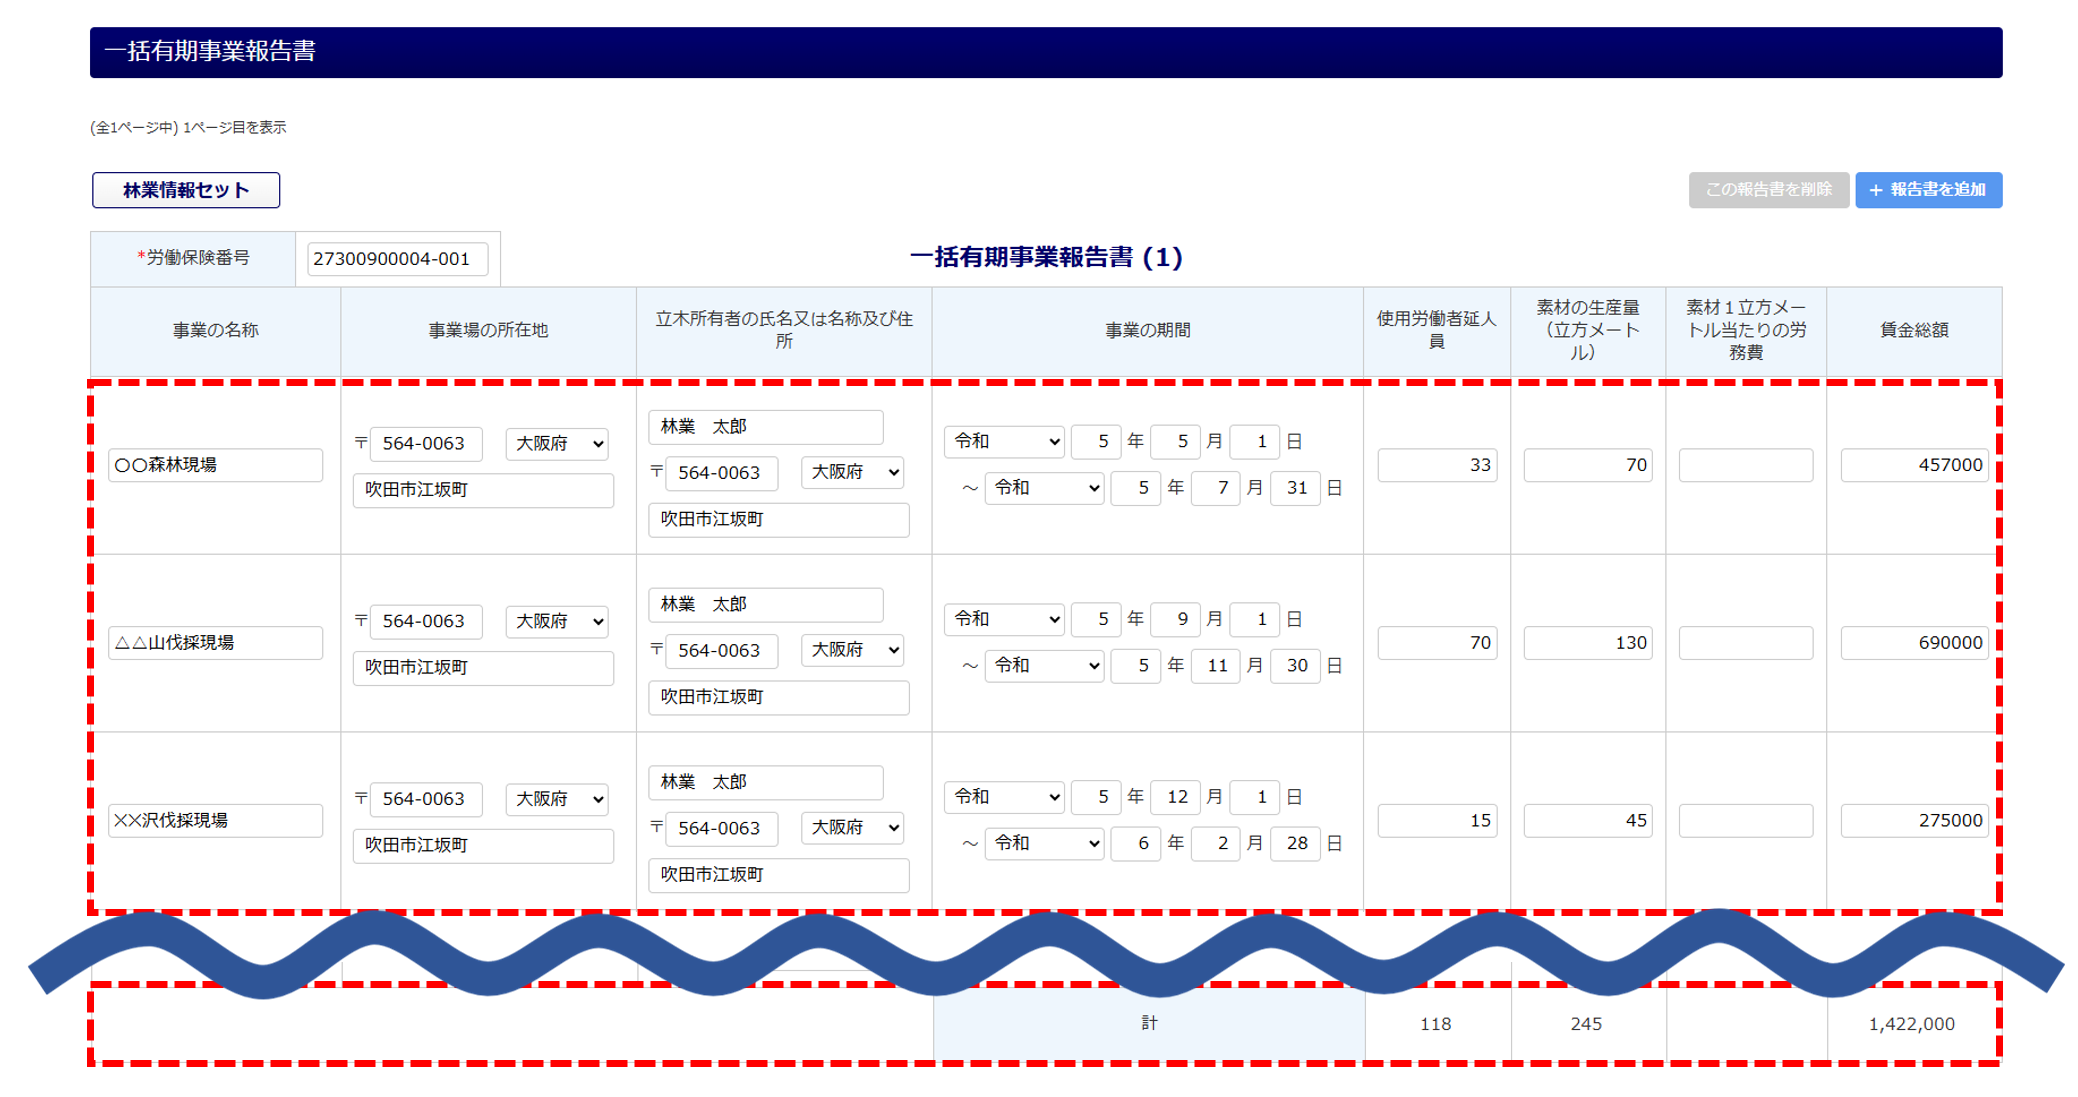Click the この報告書を削除 button
Screen dimensions: 2078x1097
(1767, 190)
